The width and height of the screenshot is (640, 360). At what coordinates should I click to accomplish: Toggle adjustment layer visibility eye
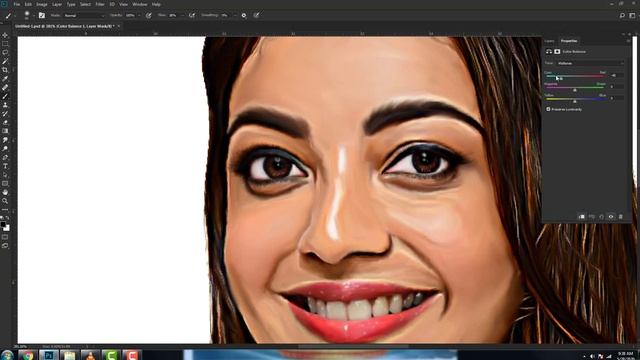pos(611,217)
